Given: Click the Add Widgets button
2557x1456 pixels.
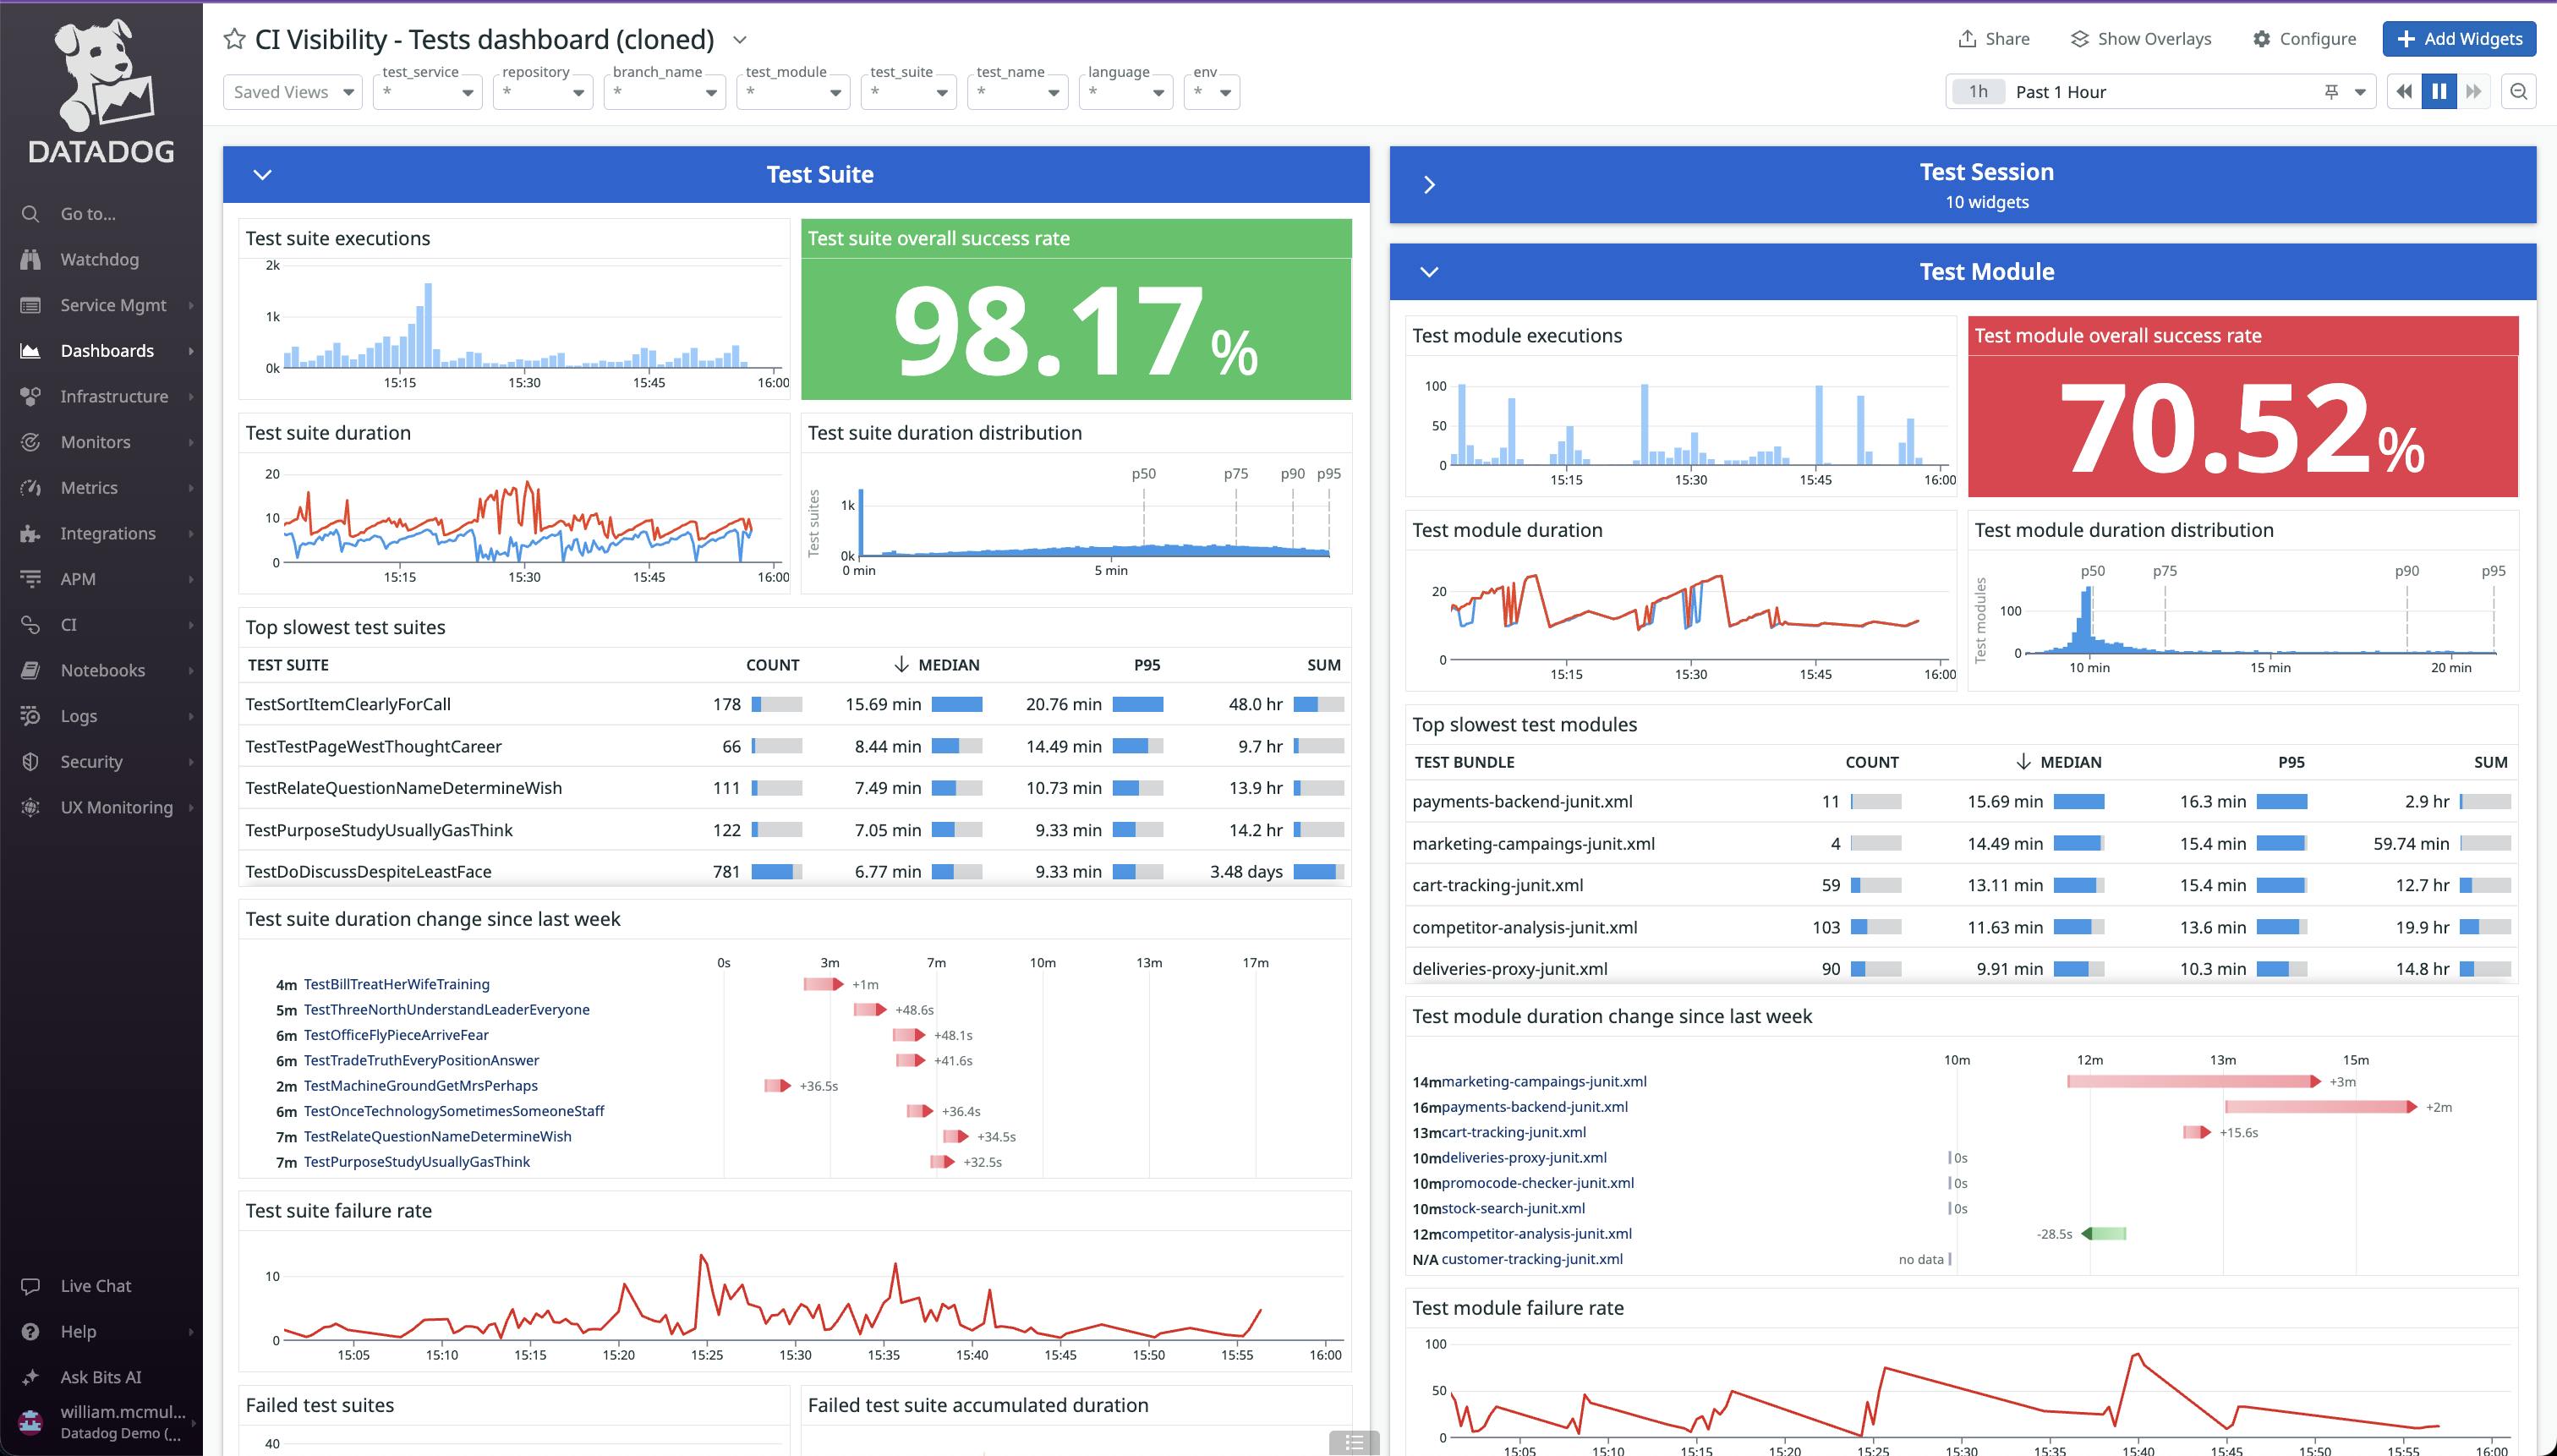Looking at the screenshot, I should pos(2459,39).
